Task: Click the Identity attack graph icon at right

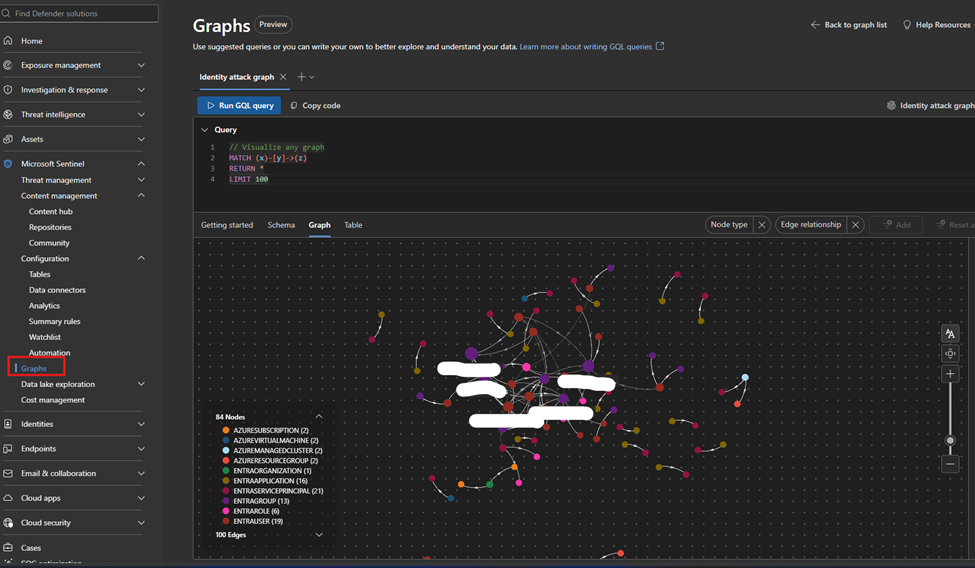Action: [891, 105]
